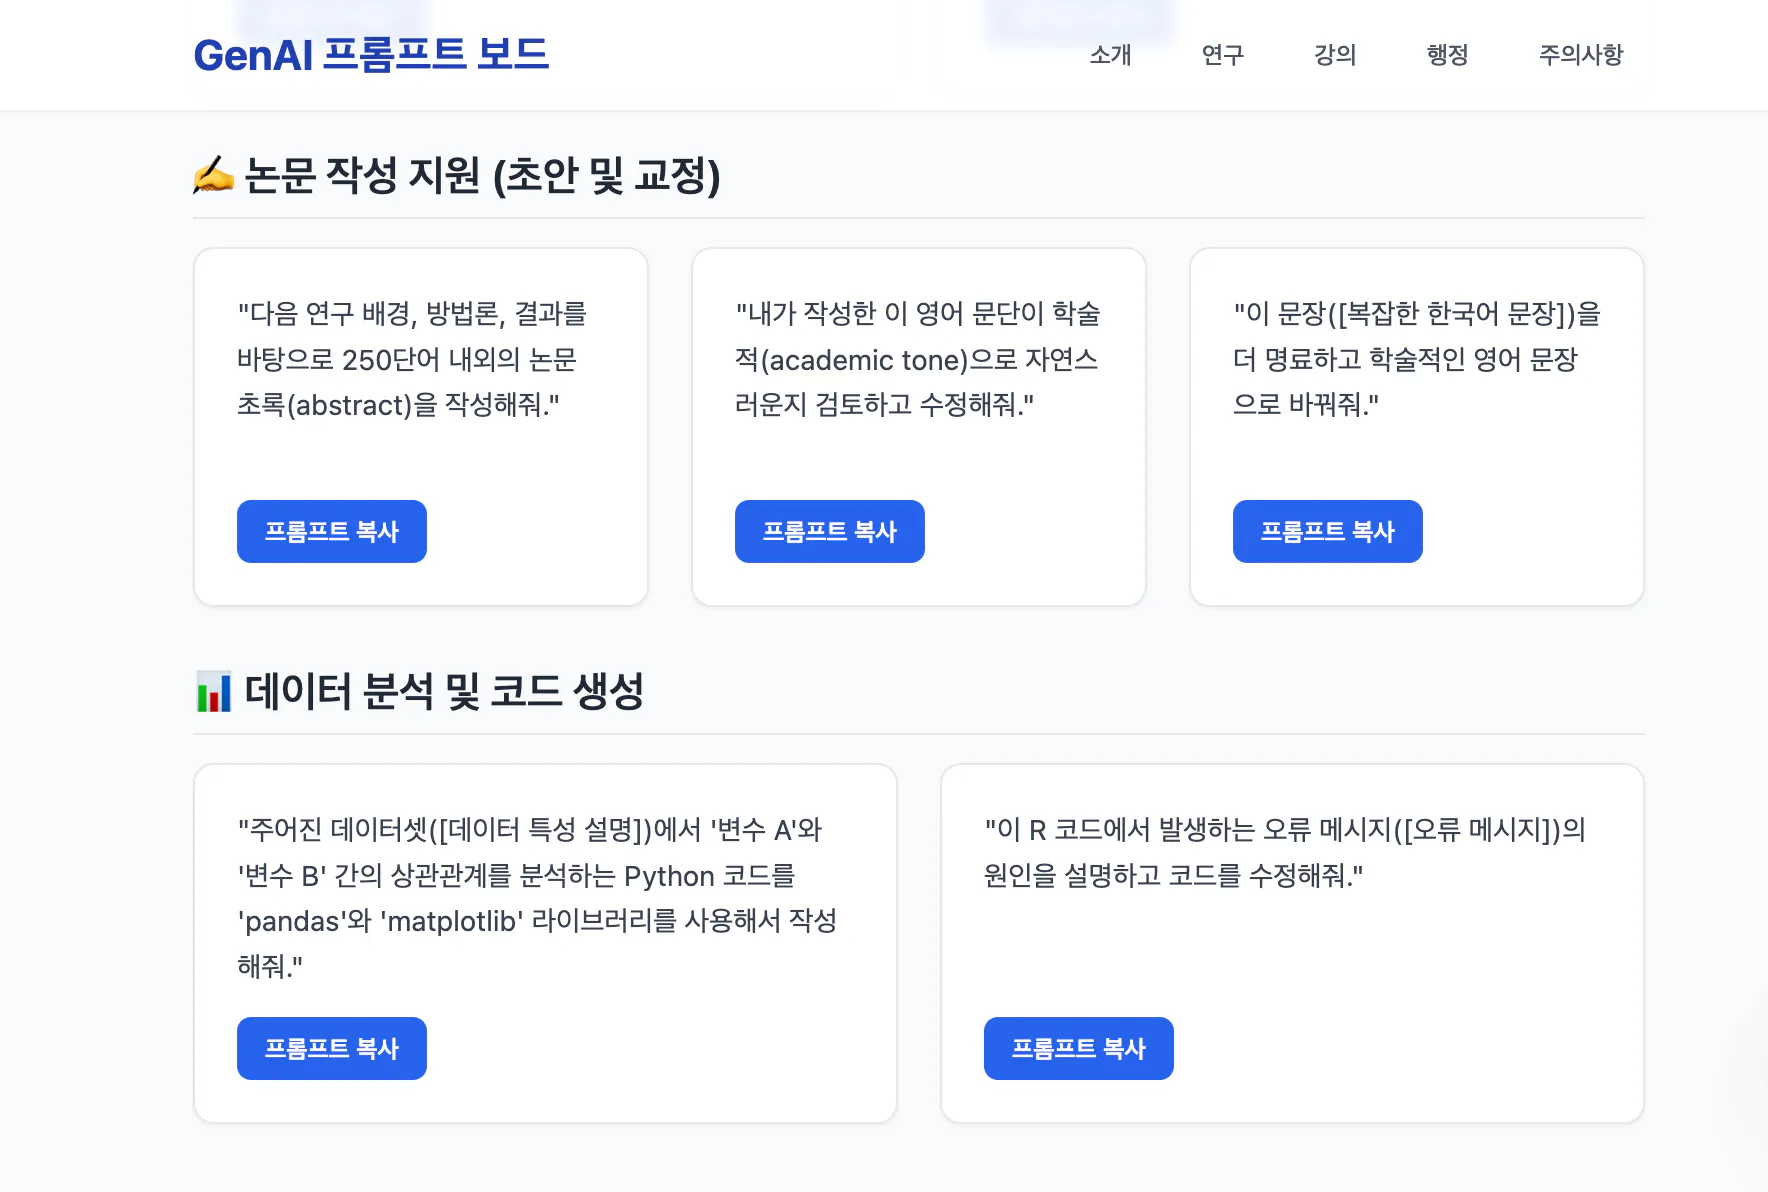Open the 강의 section from navigation
Viewport: 1768px width, 1192px height.
pyautogui.click(x=1335, y=56)
